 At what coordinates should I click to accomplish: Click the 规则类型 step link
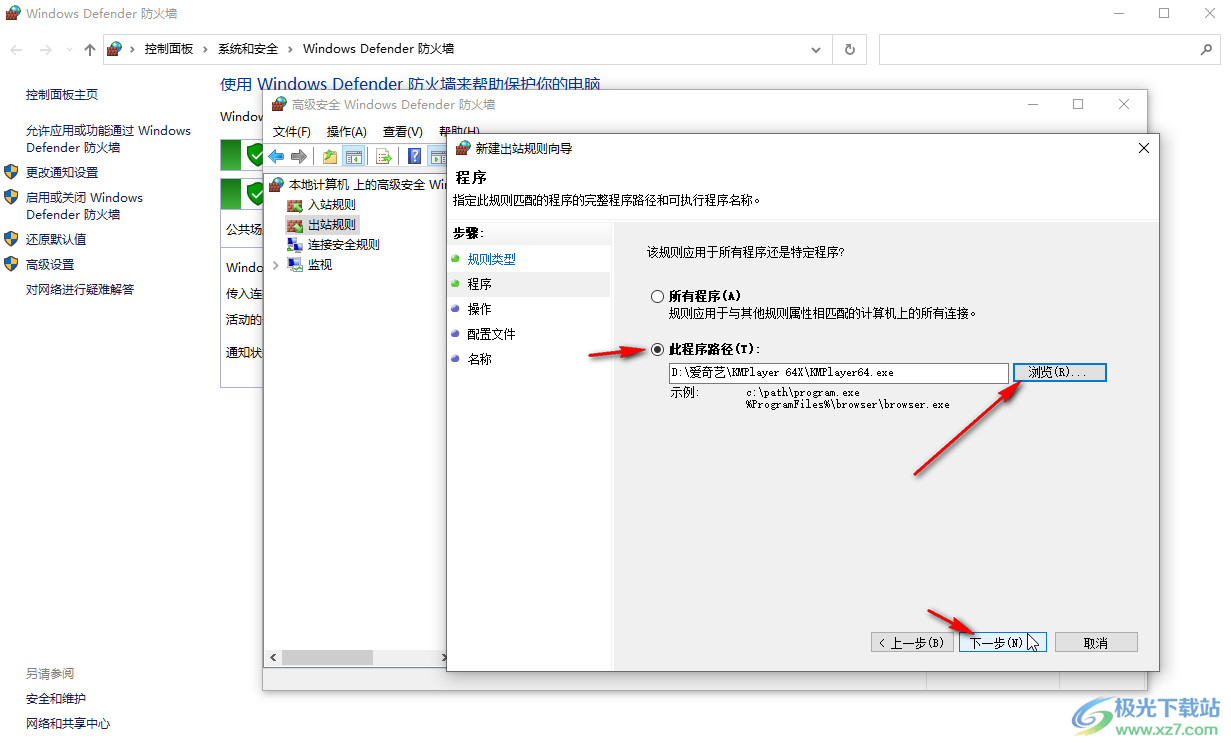pos(492,259)
